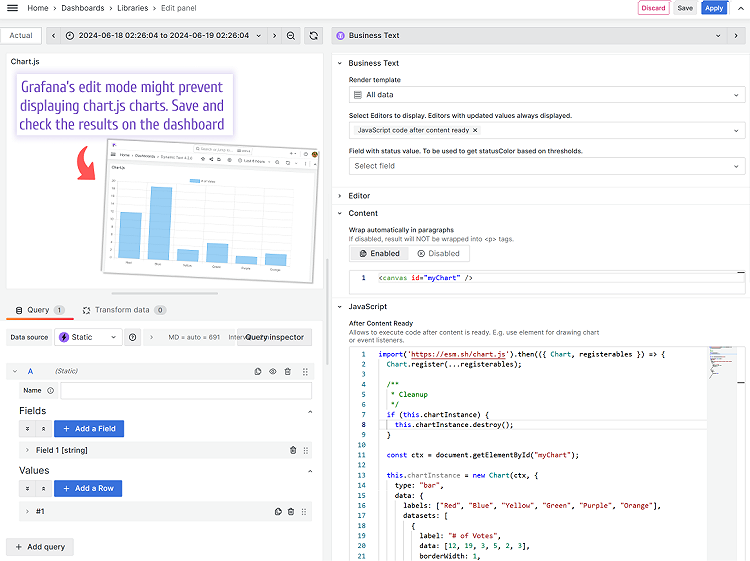This screenshot has height=561, width=750.
Task: Open the Static data source dropdown
Action: (88, 337)
